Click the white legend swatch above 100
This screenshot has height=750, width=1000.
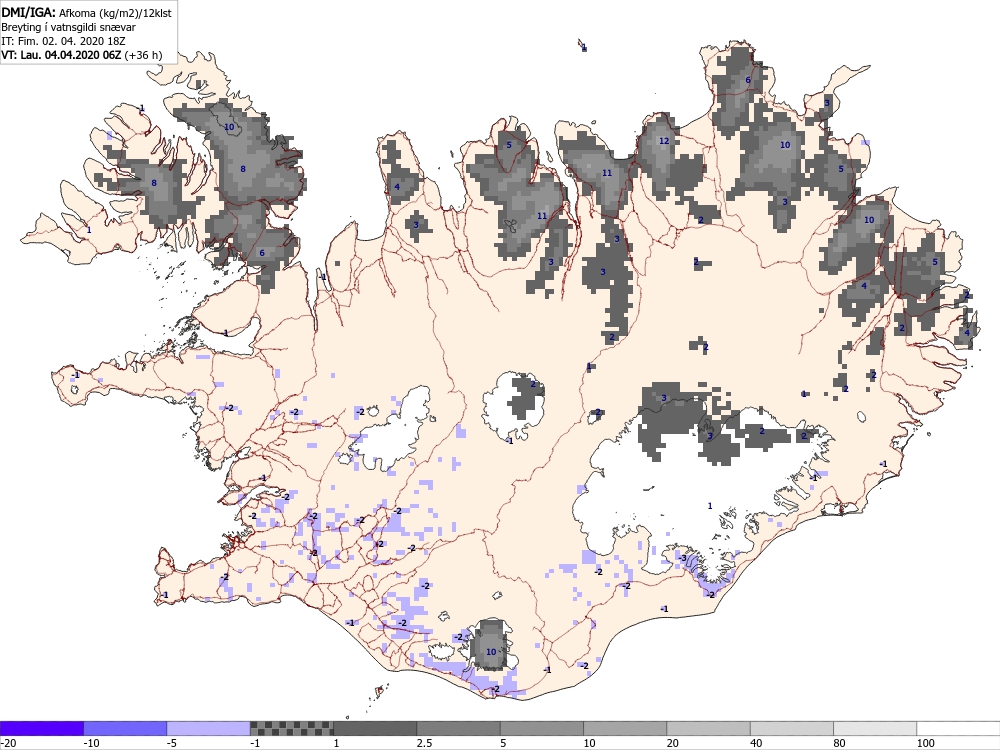click(x=959, y=728)
